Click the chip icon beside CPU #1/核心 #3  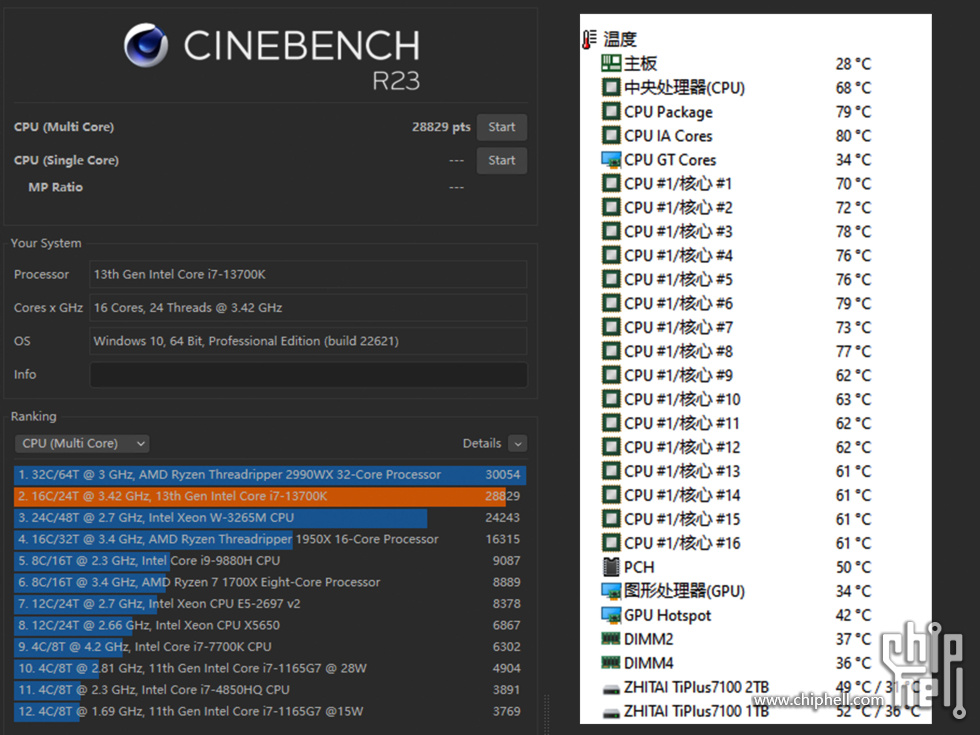point(611,231)
